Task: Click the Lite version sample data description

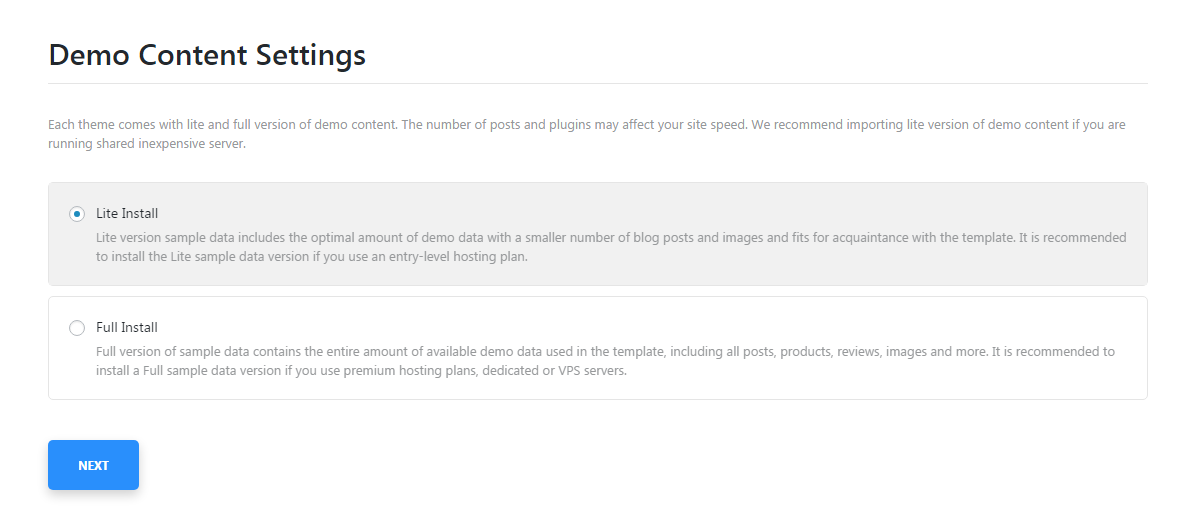Action: [611, 247]
